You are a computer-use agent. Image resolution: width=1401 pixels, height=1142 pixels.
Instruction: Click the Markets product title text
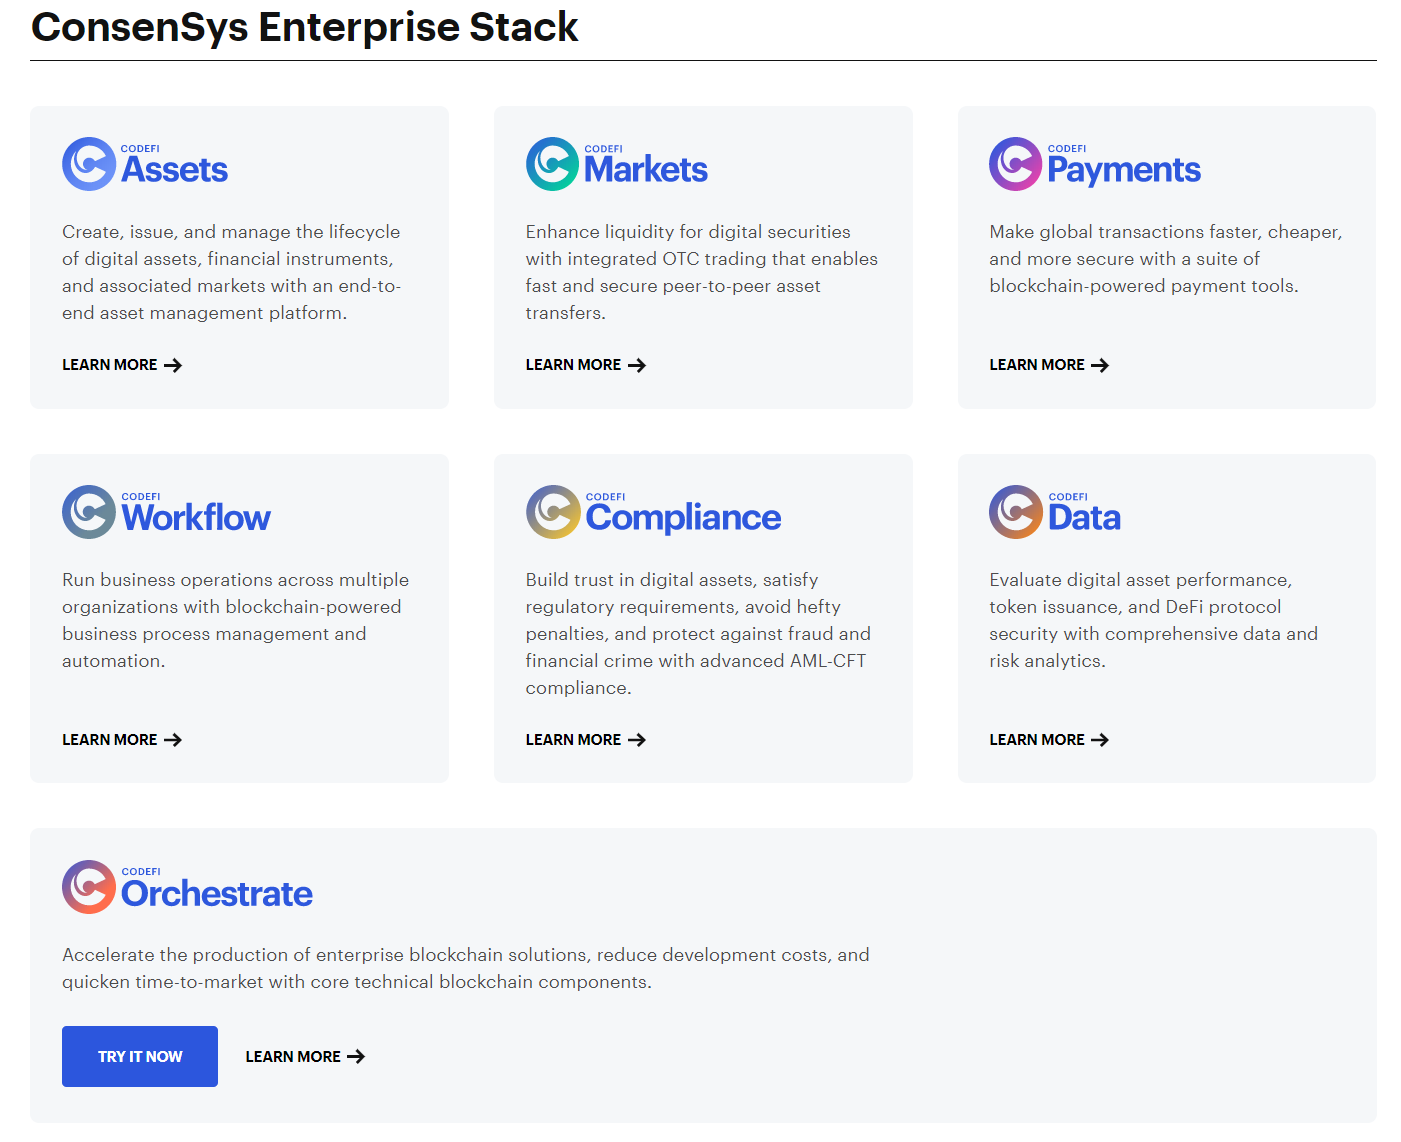click(x=646, y=170)
